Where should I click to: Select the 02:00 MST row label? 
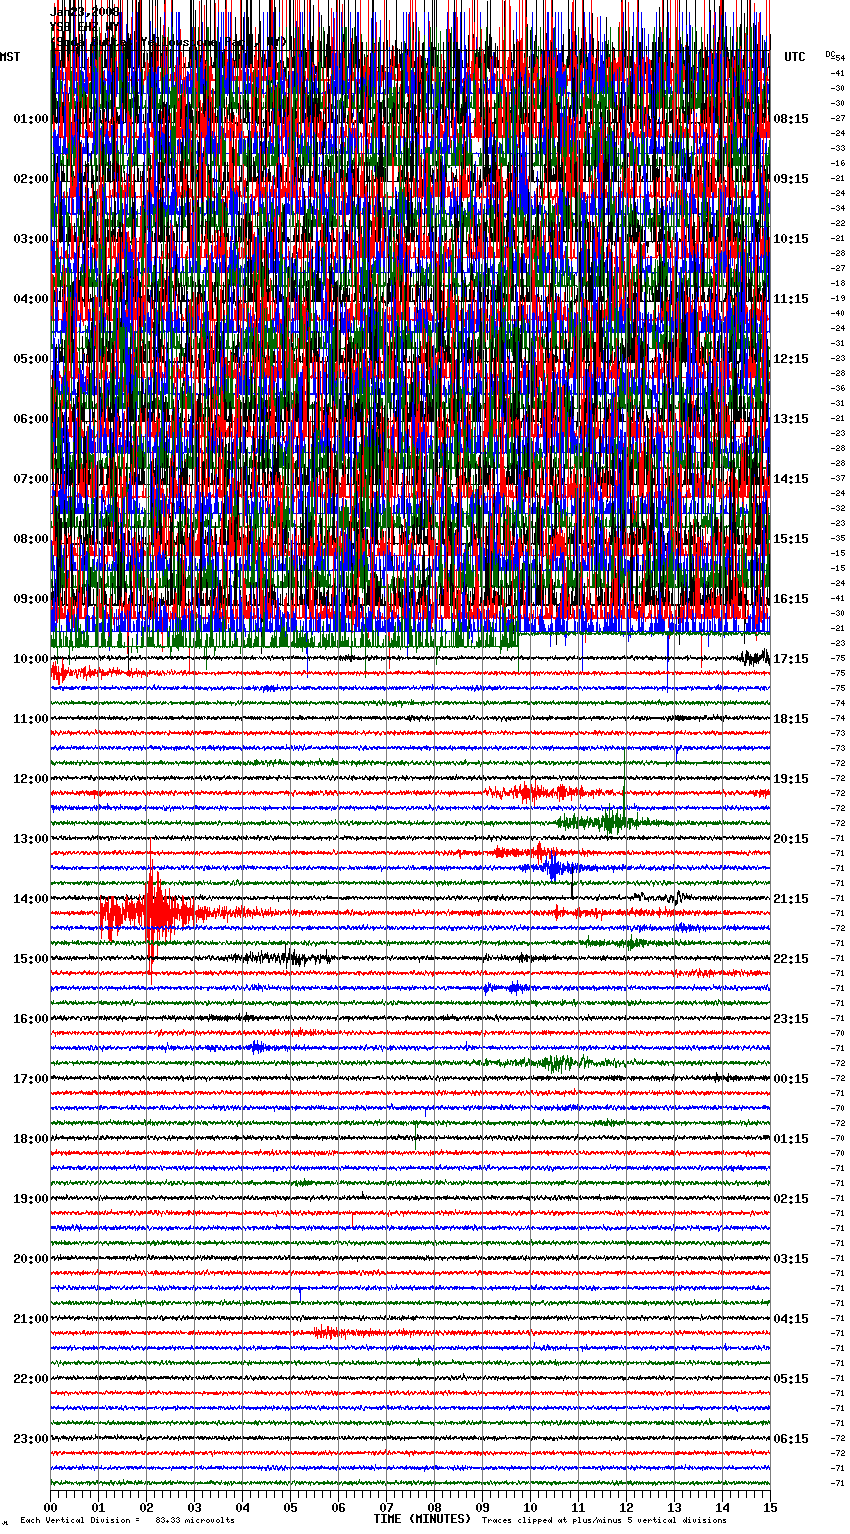tap(31, 179)
